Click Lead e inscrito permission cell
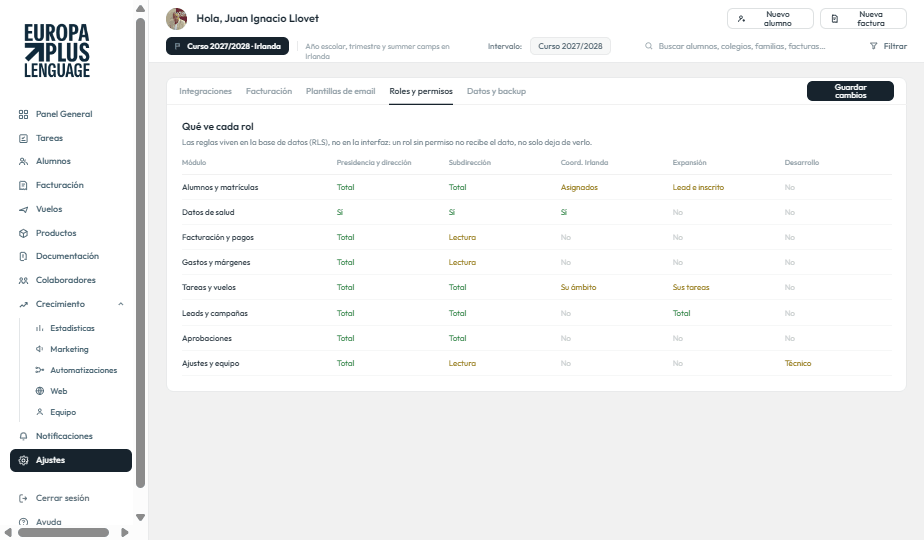Screen dimensions: 924x540 [698, 187]
